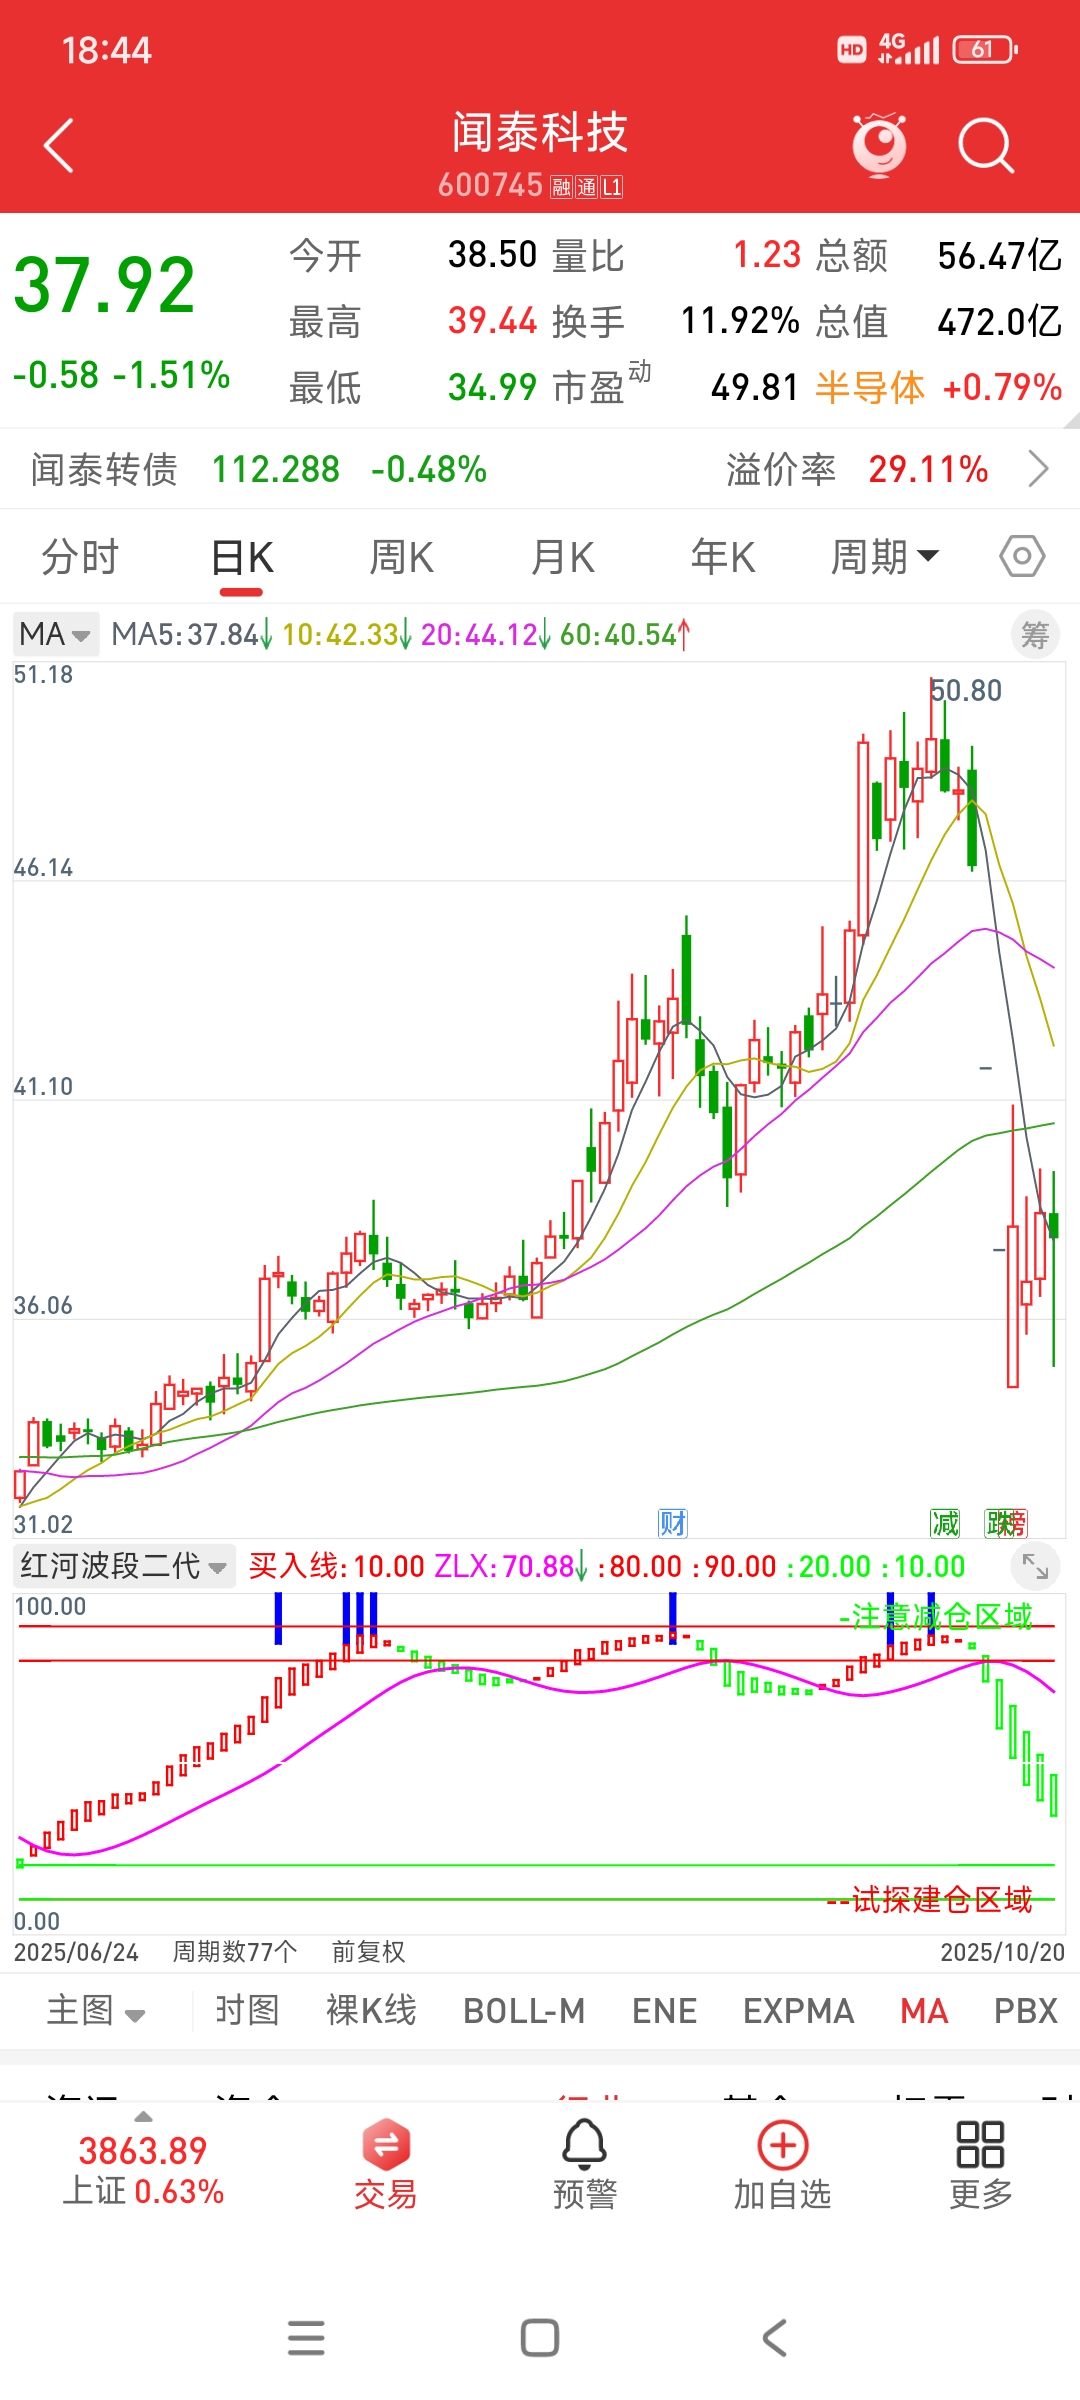Viewport: 1080px width, 2400px height.
Task: Tap Android recent apps menu button
Action: (306, 2338)
